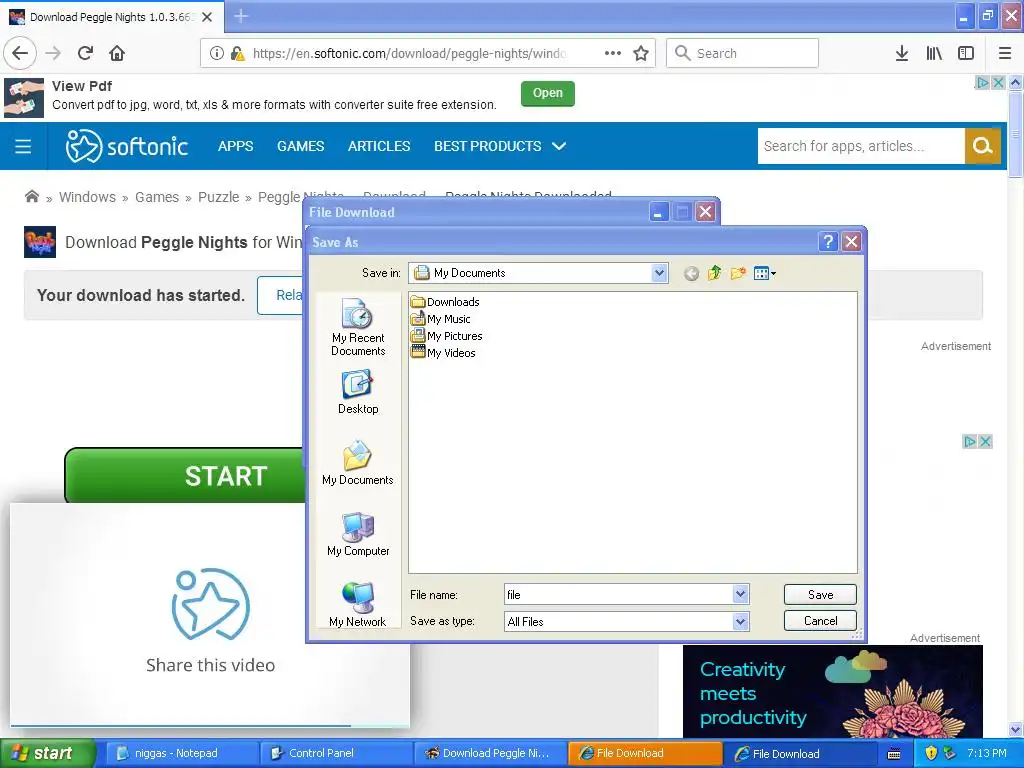
Task: Click the browser Search box
Action: [743, 54]
